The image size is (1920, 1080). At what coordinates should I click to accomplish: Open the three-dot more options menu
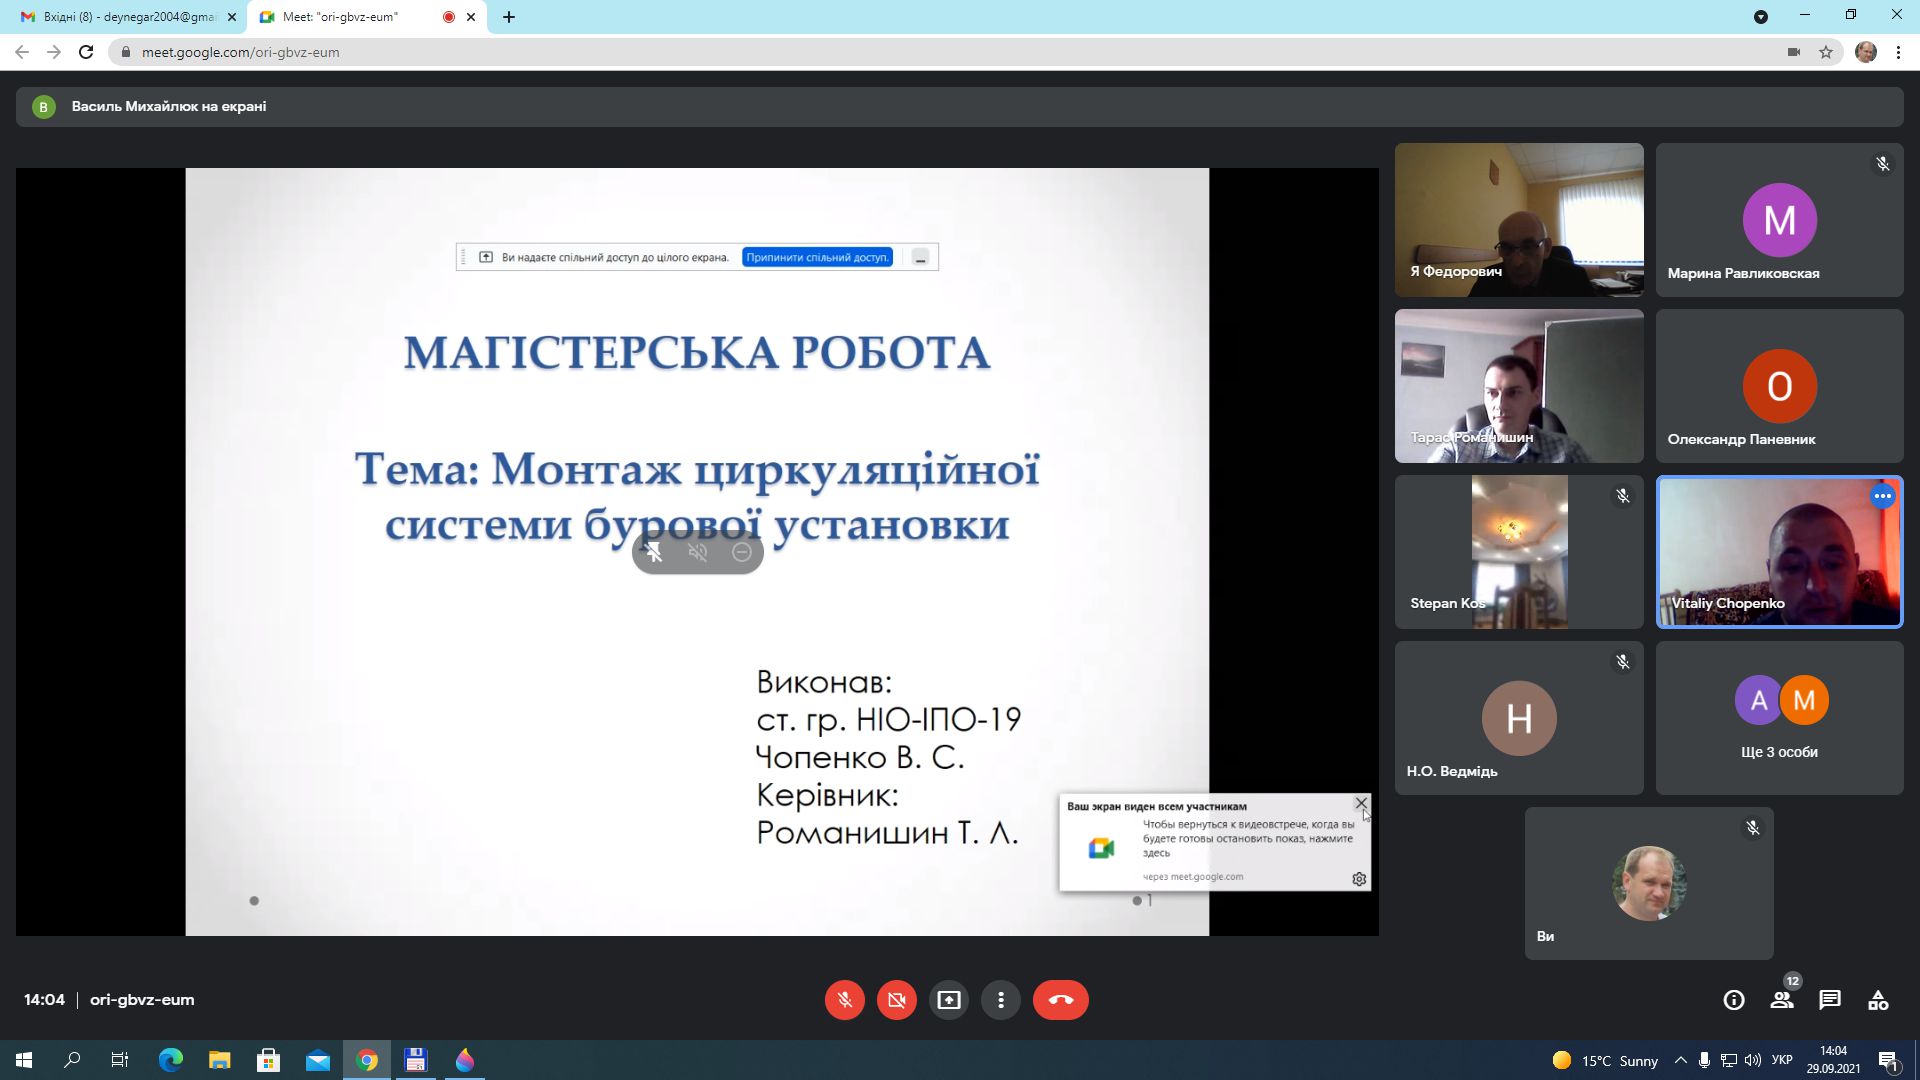coord(1000,1000)
